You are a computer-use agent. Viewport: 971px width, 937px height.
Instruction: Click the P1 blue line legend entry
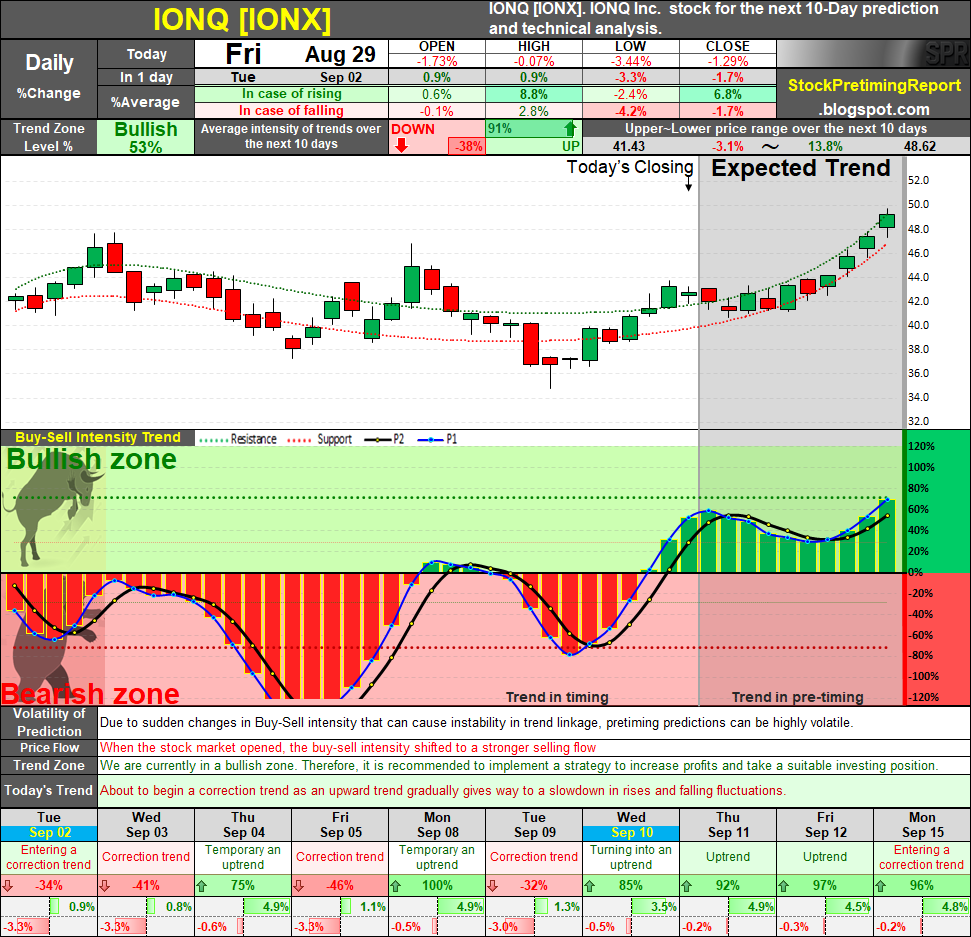point(437,439)
